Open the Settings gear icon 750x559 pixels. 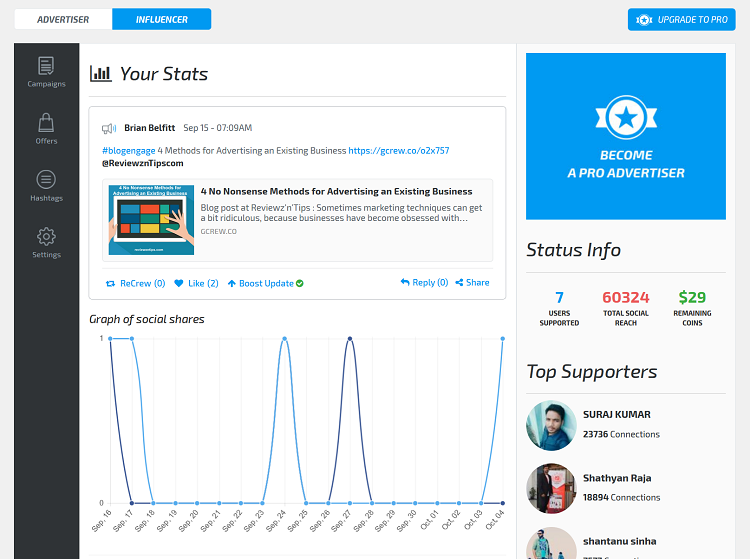click(46, 236)
